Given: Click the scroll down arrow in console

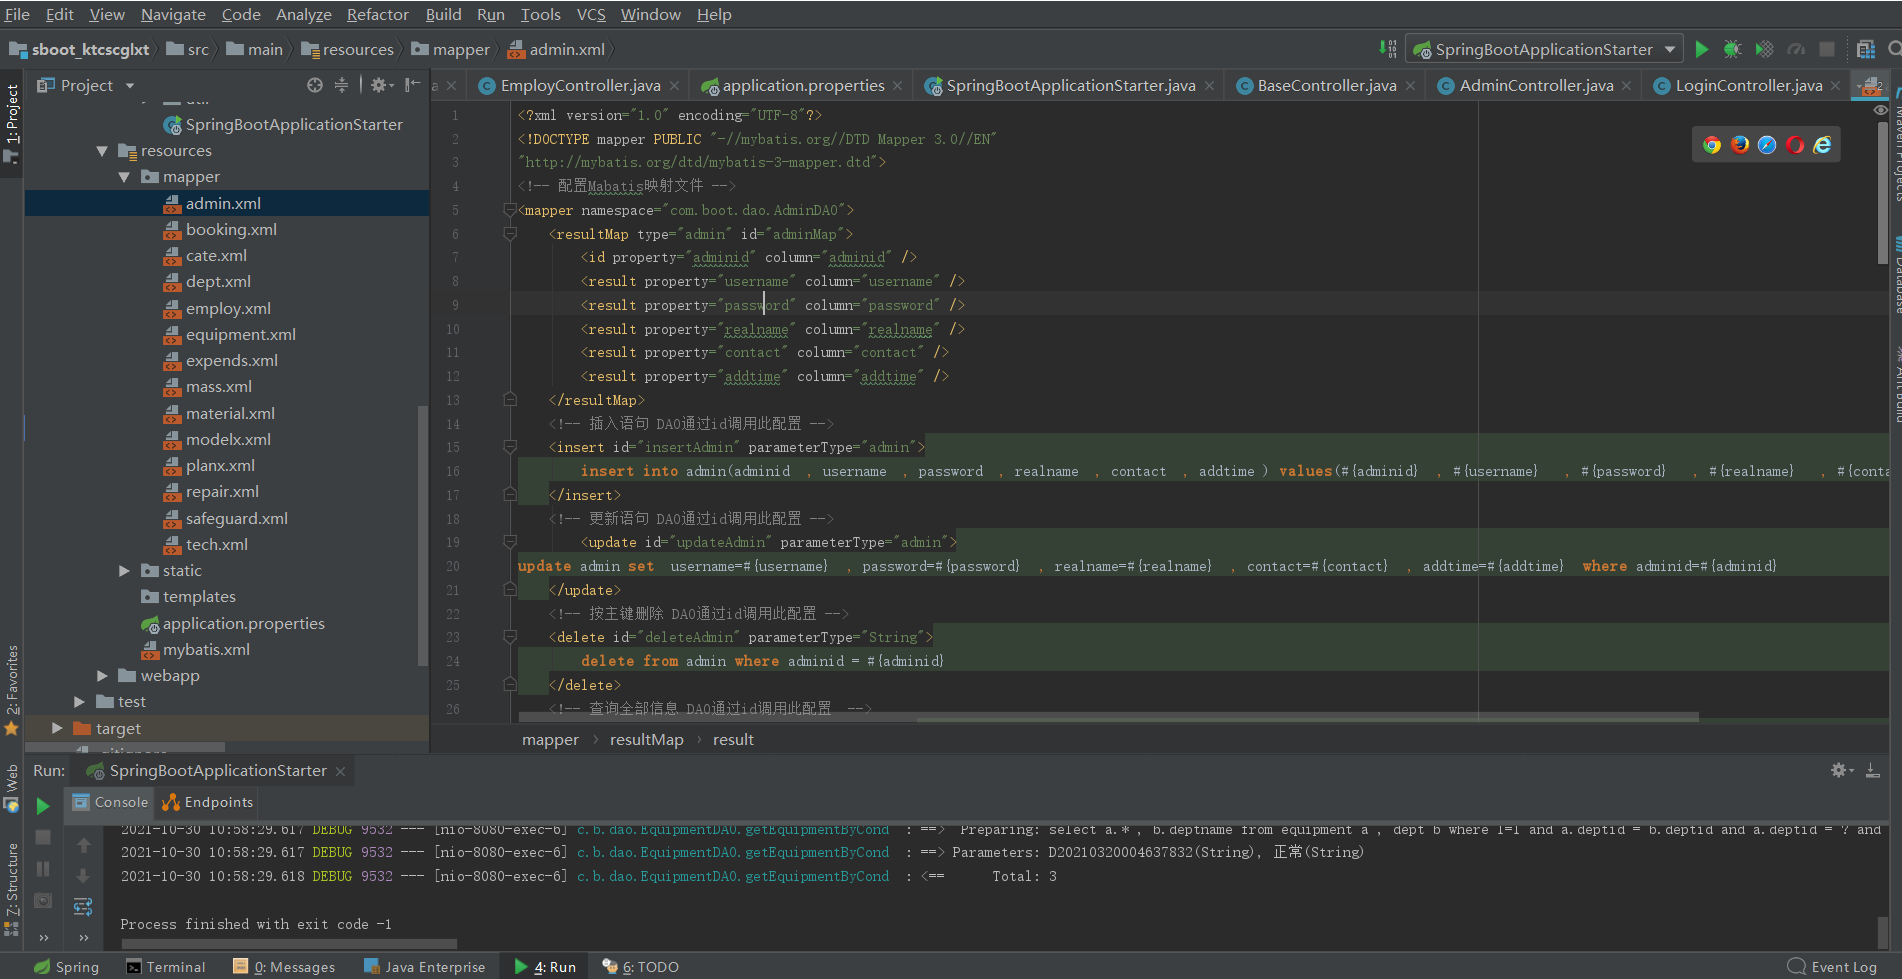Looking at the screenshot, I should click(84, 876).
